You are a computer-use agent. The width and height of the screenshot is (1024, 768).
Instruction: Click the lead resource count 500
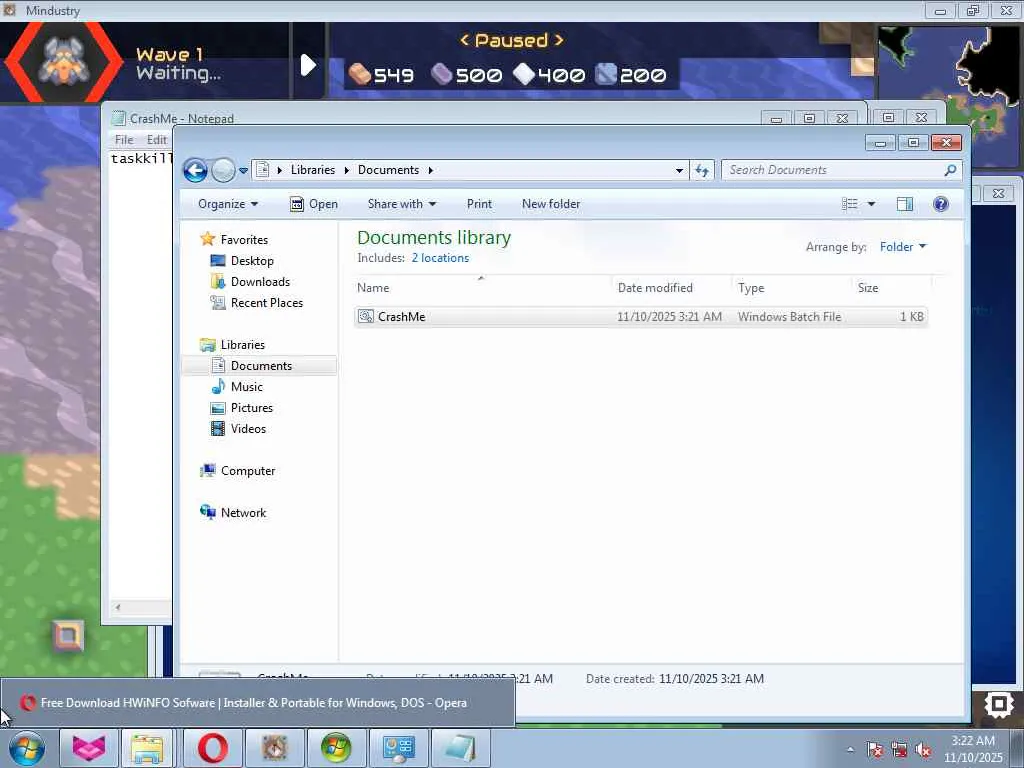tap(467, 74)
